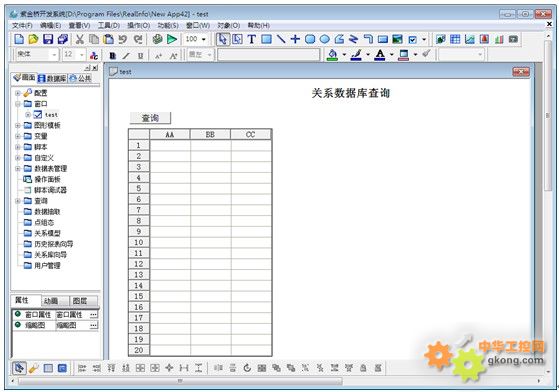Toggle Bold formatting button
The image size is (559, 392).
click(113, 56)
